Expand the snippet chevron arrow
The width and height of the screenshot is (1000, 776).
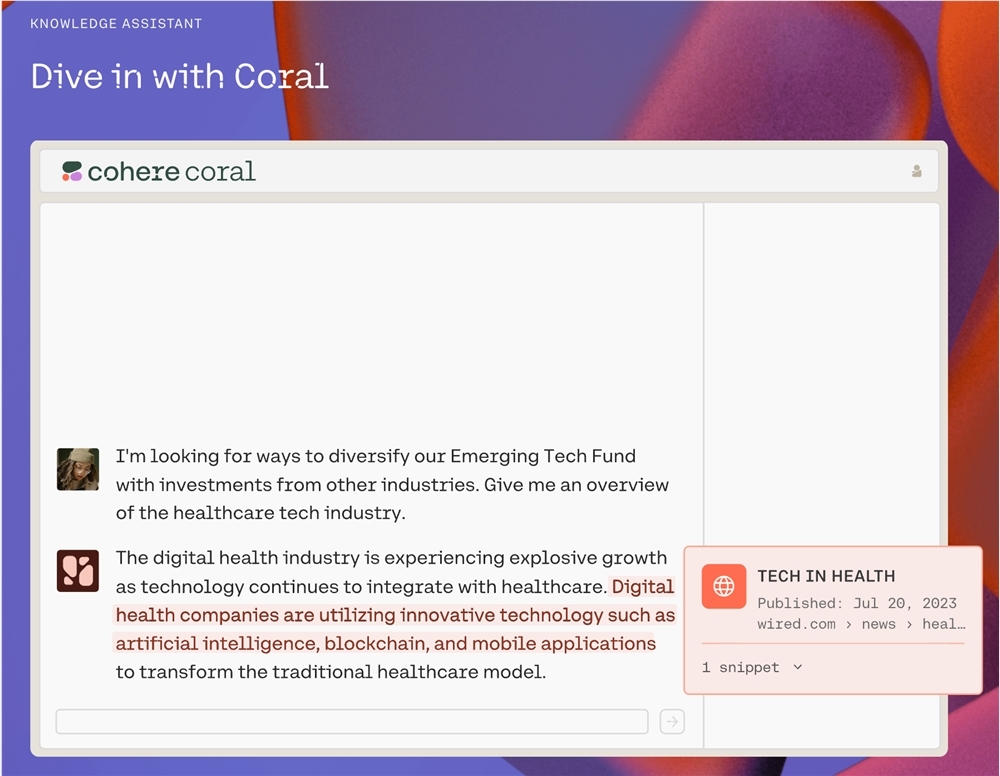coord(798,667)
